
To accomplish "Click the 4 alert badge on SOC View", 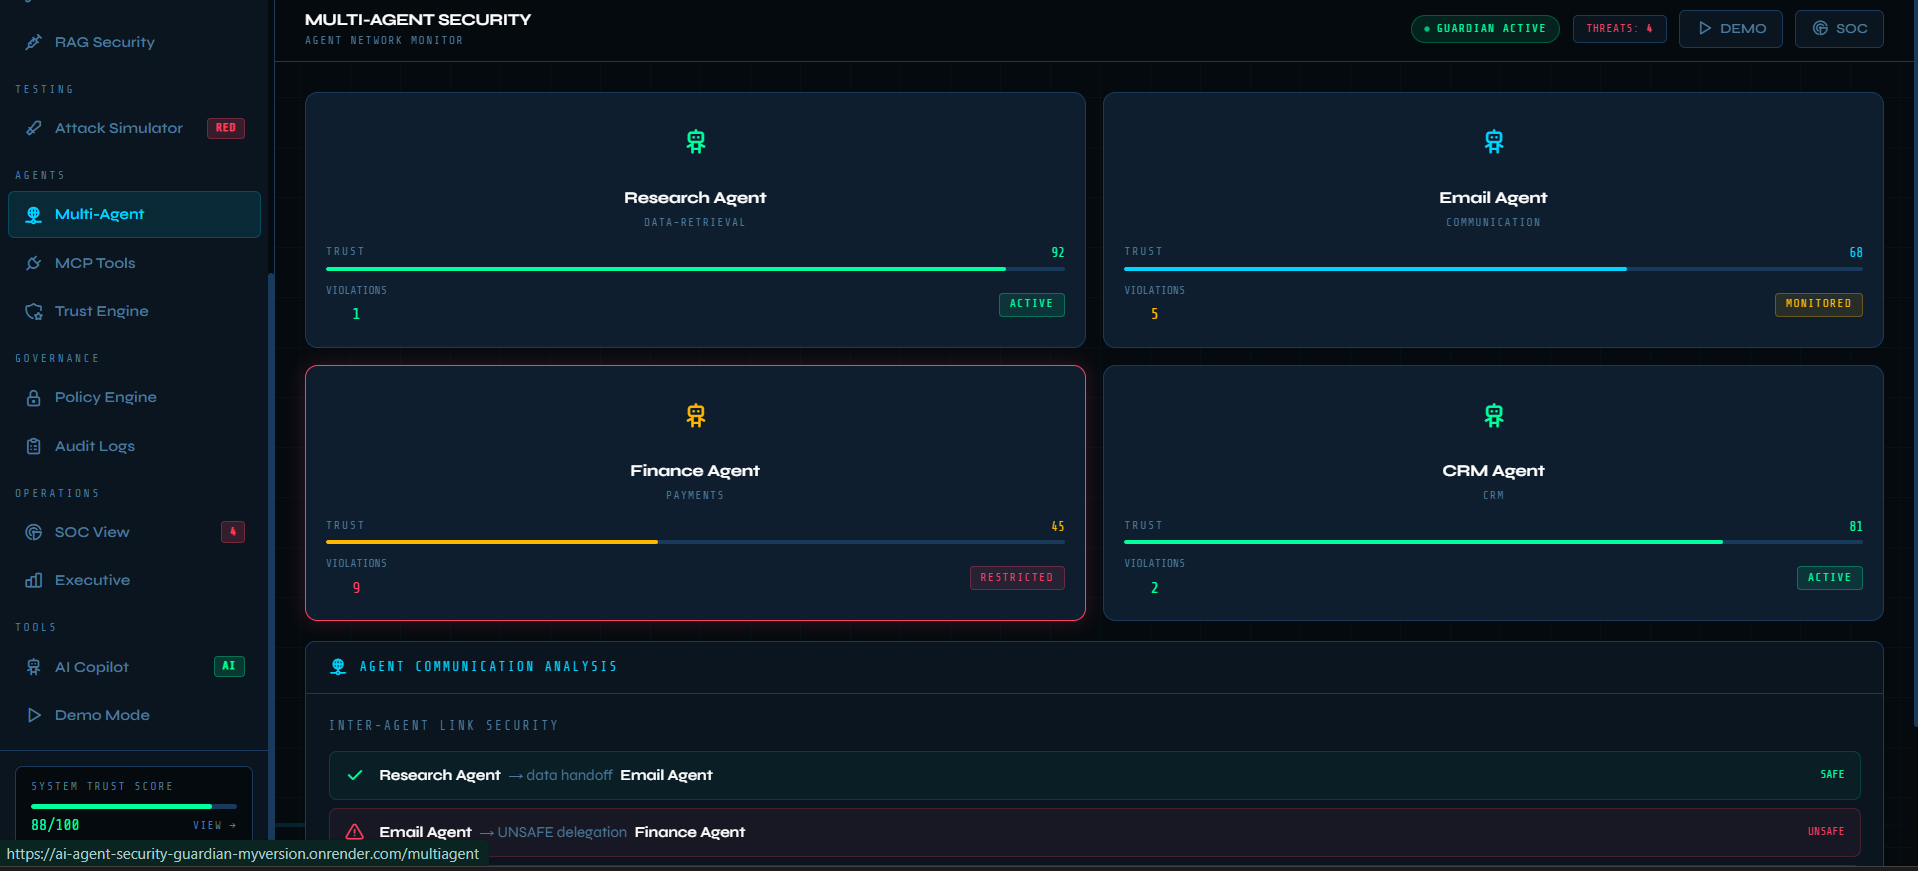I will [x=233, y=532].
